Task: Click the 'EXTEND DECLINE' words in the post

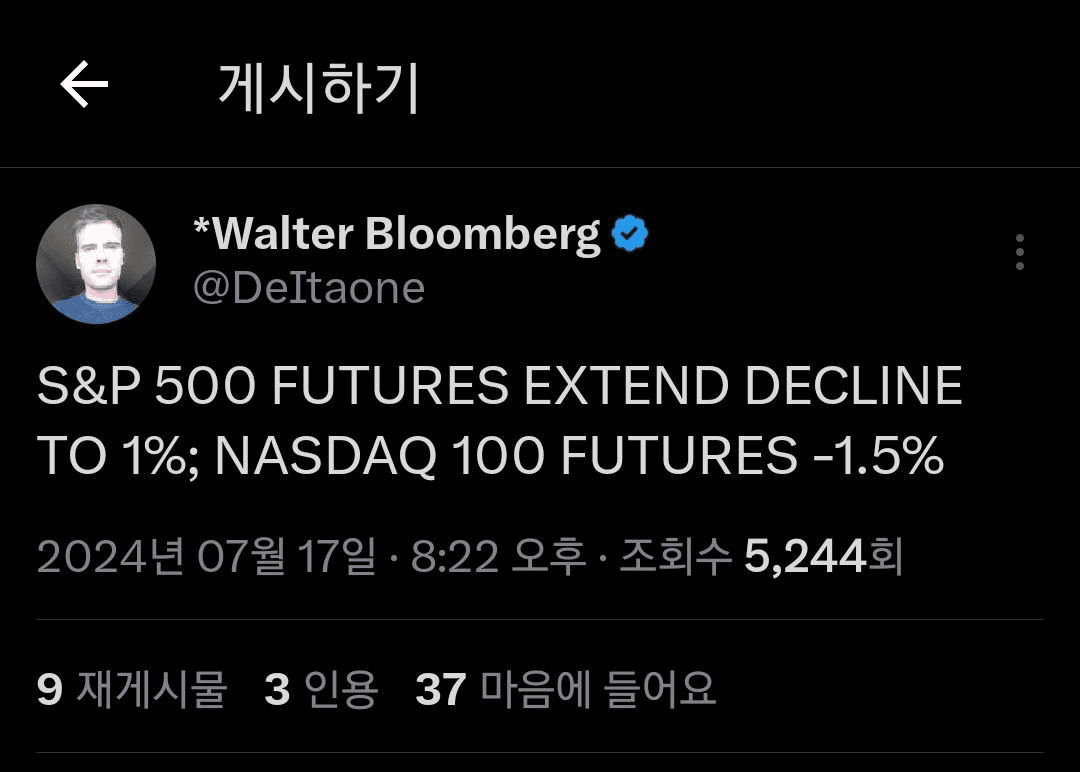Action: (x=743, y=386)
